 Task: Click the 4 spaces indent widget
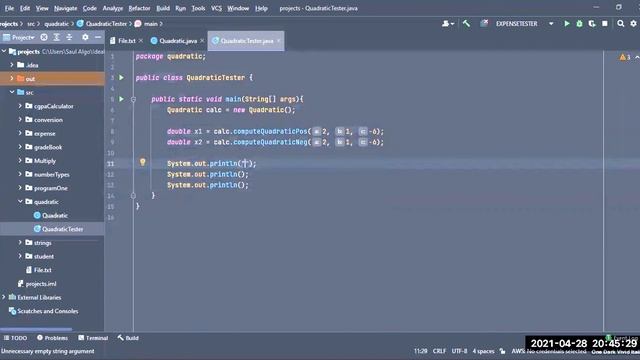tap(483, 351)
